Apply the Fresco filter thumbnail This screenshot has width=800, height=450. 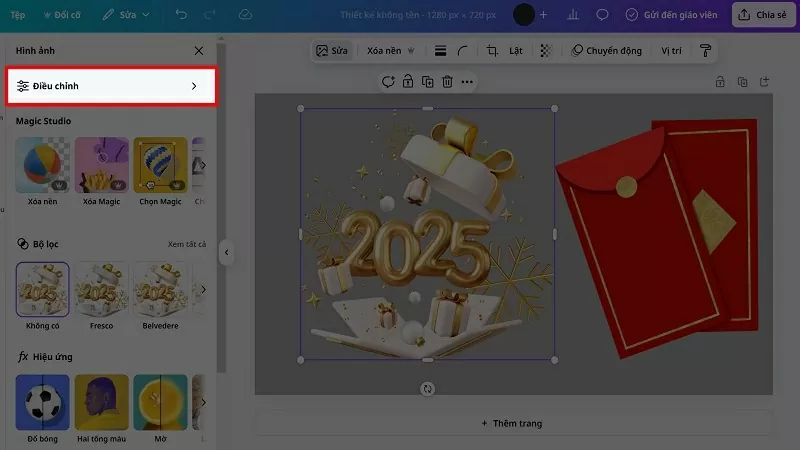[x=102, y=290]
